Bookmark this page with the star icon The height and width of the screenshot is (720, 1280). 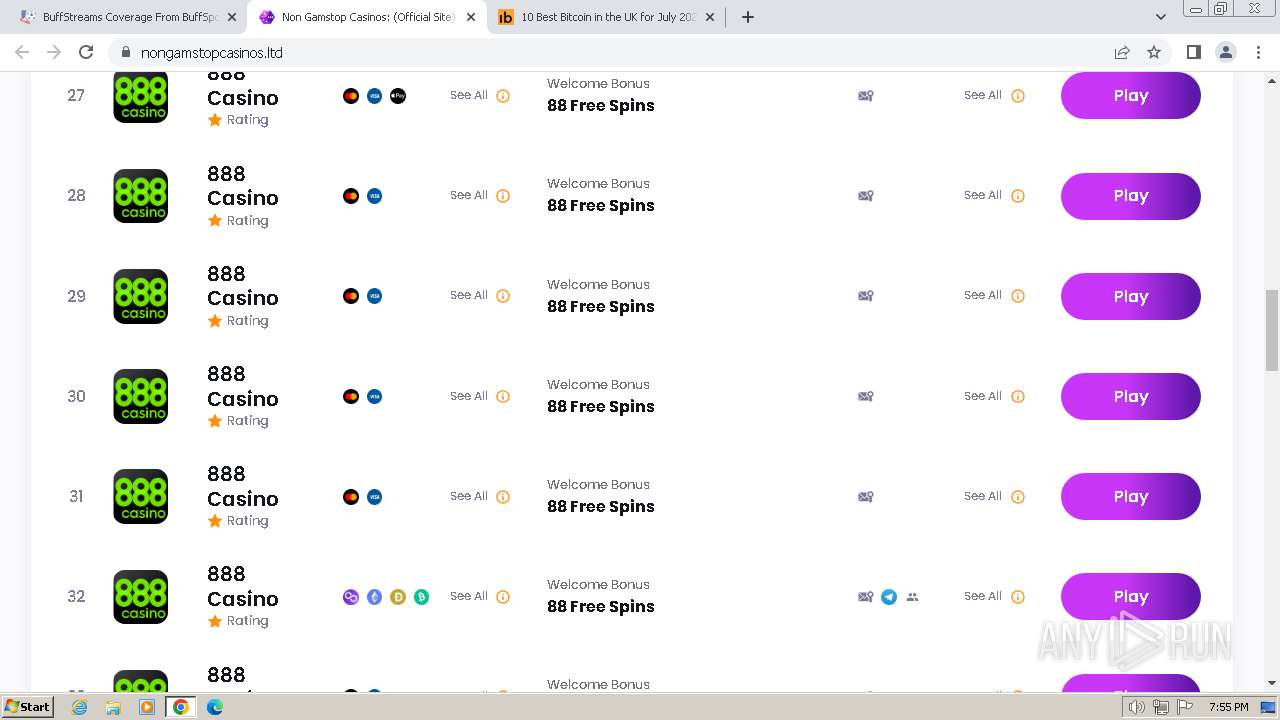(1154, 52)
